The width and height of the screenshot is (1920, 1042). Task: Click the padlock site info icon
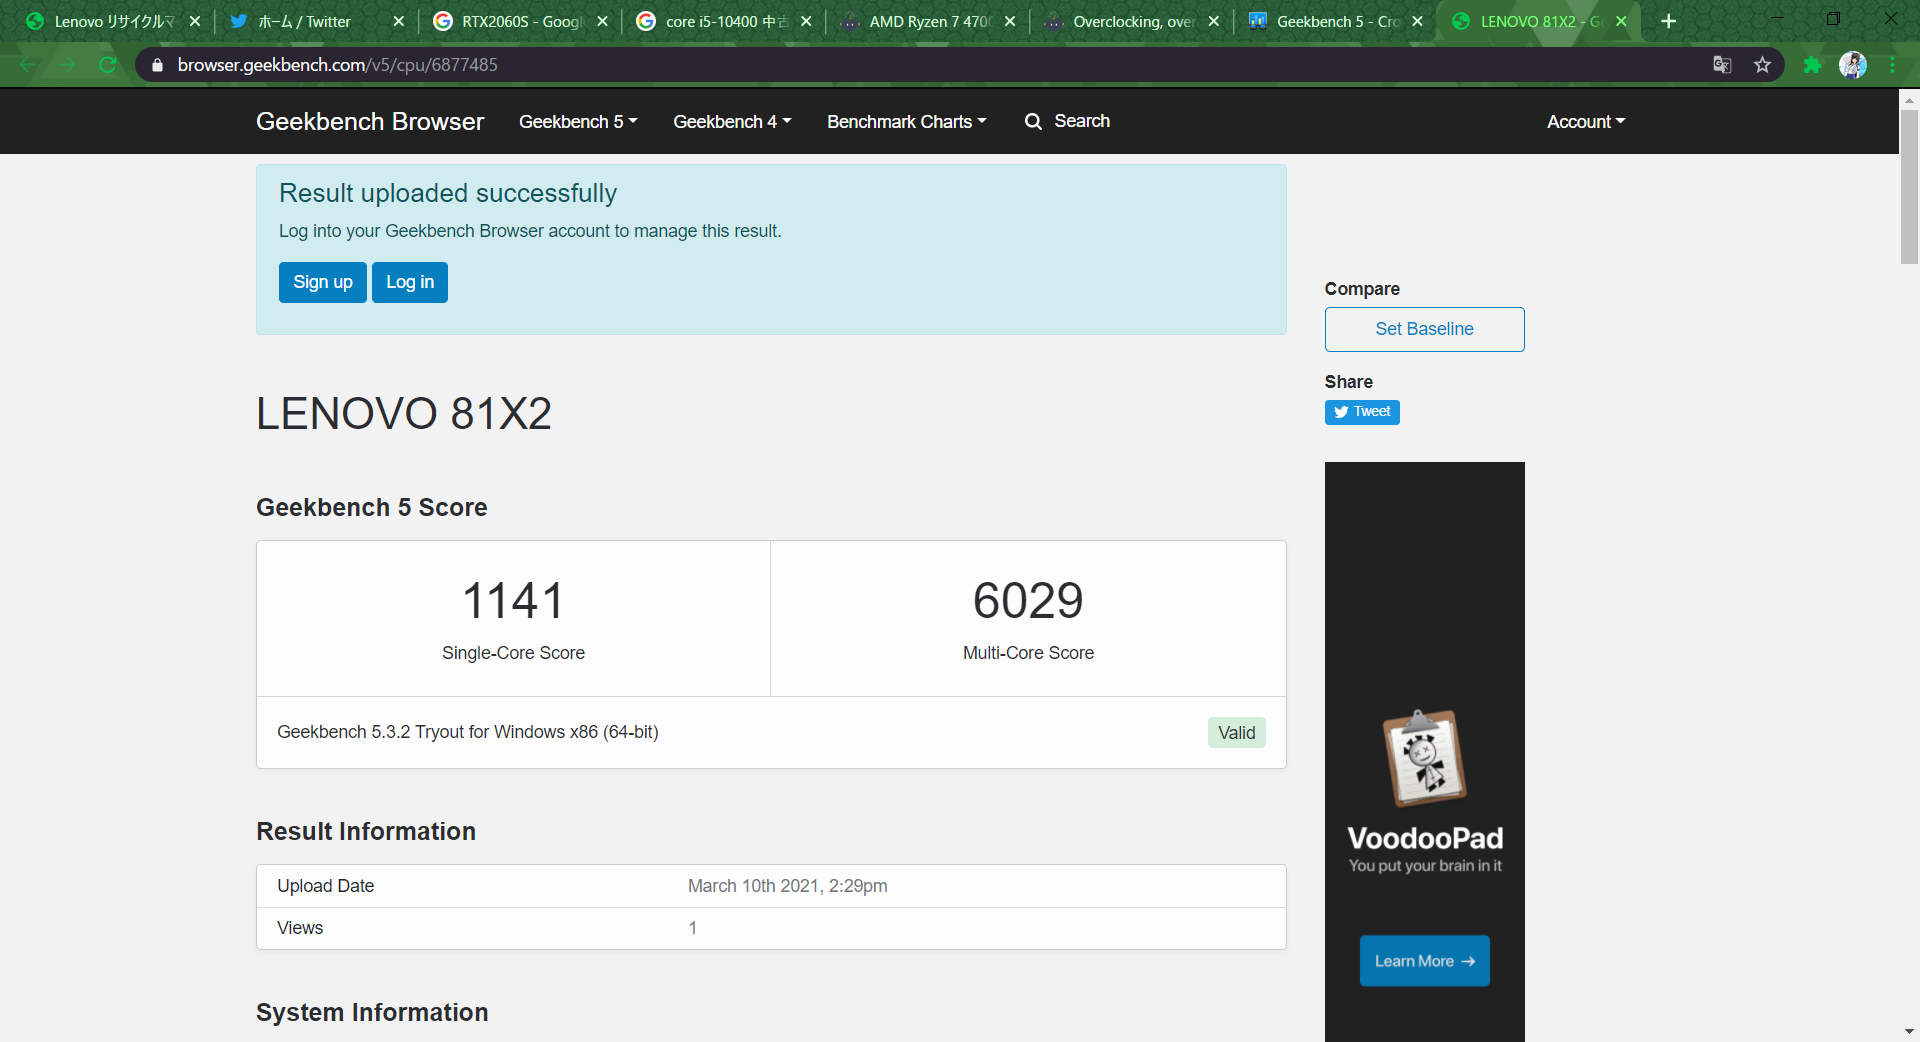coord(157,65)
